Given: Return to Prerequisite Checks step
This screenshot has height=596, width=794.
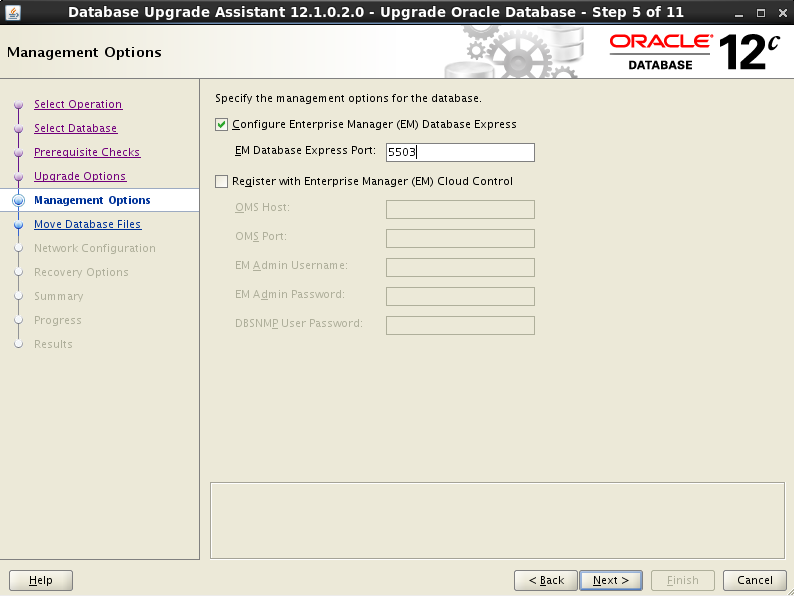Looking at the screenshot, I should 87,152.
